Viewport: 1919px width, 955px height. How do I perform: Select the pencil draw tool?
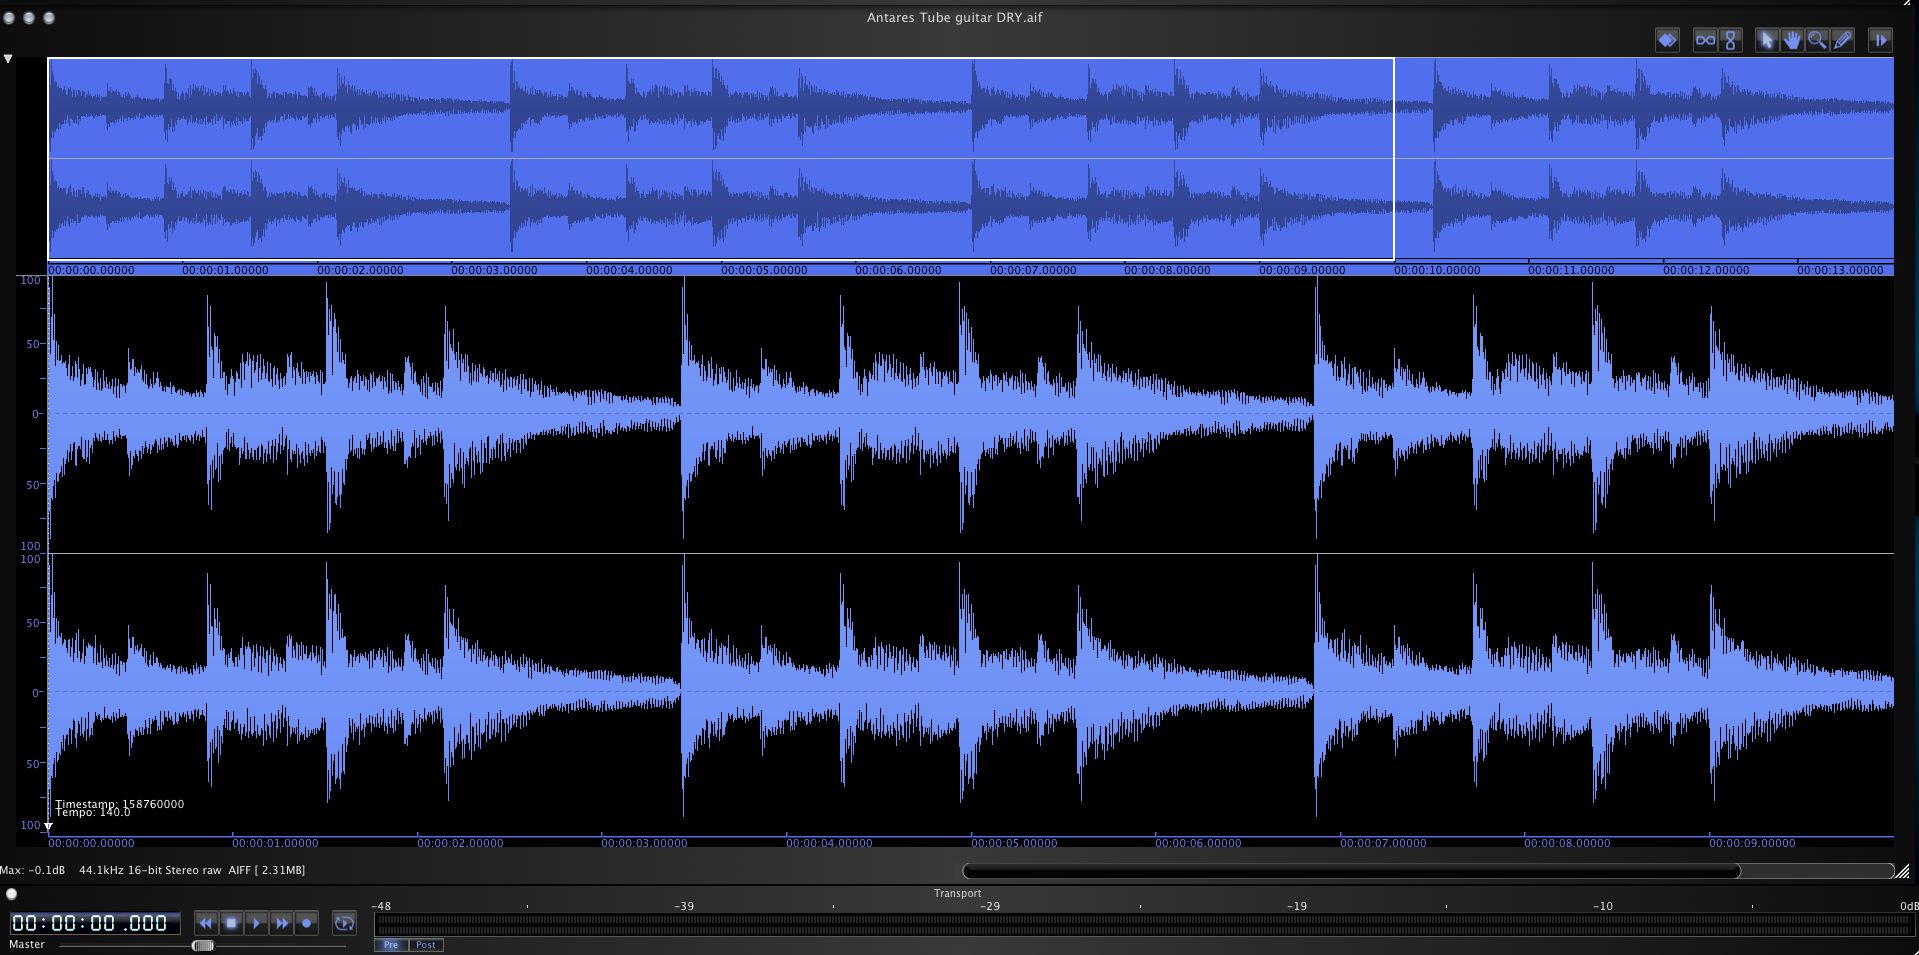point(1843,40)
